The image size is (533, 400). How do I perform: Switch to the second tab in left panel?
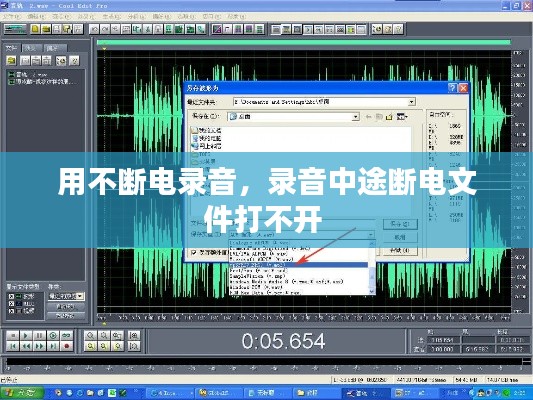[x=32, y=48]
